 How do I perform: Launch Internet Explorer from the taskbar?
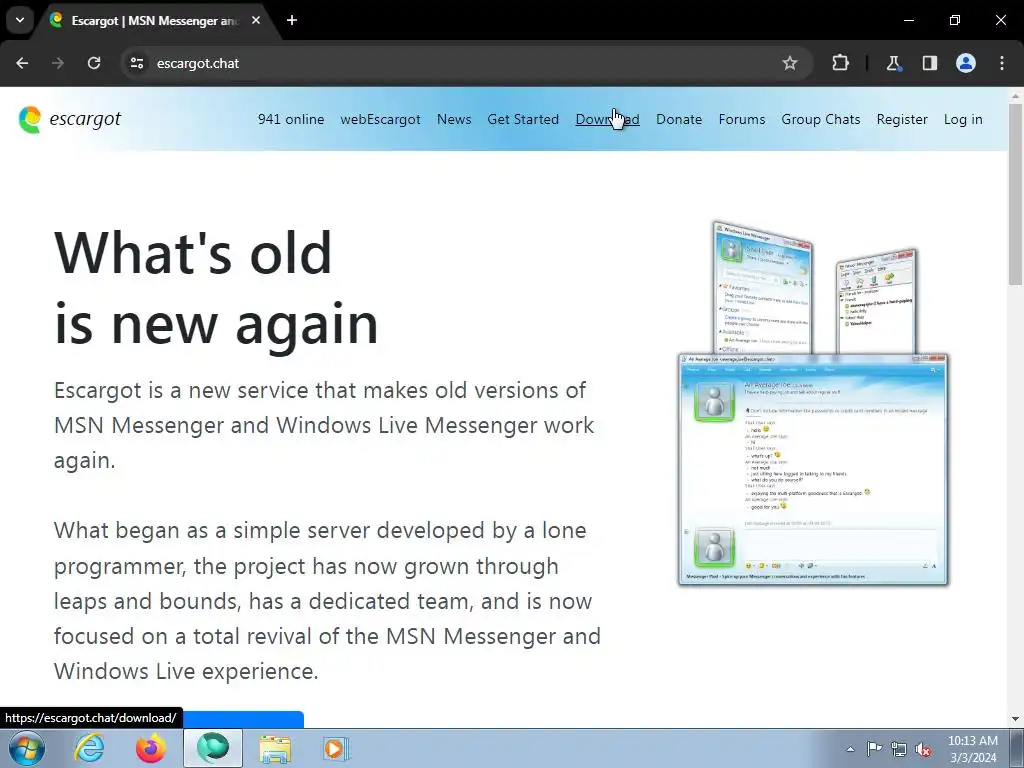(x=89, y=748)
